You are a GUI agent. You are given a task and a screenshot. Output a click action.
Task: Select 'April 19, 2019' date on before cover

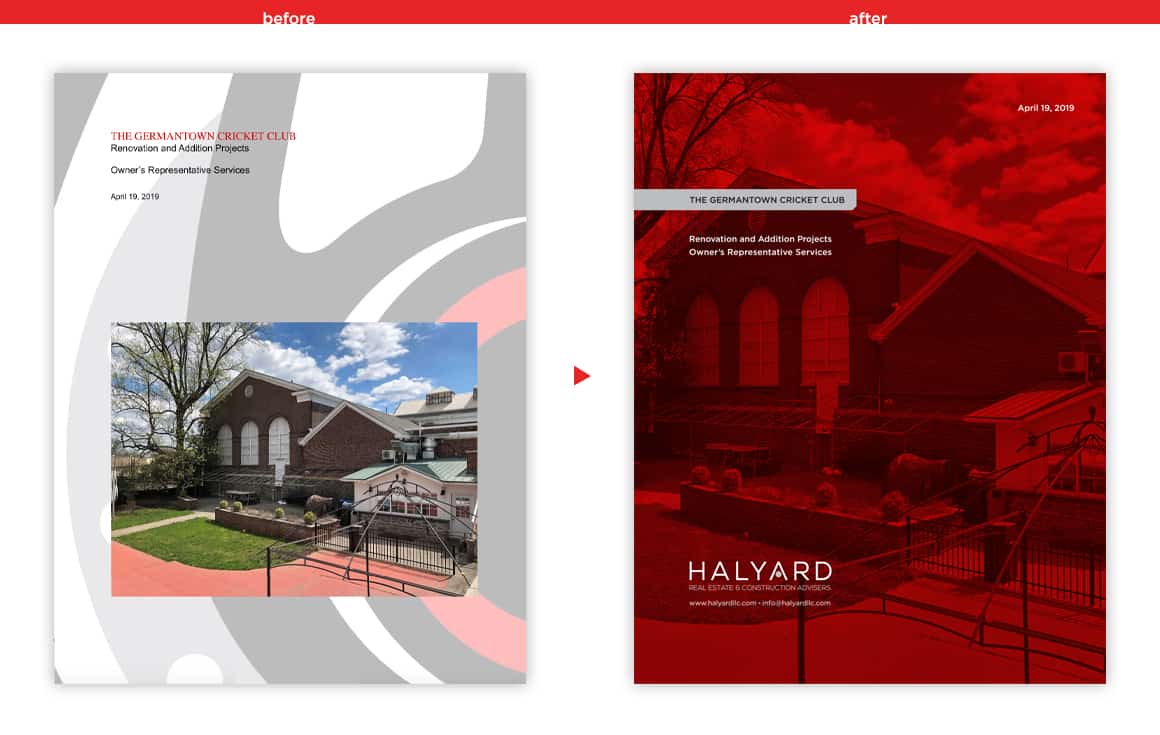[x=135, y=197]
